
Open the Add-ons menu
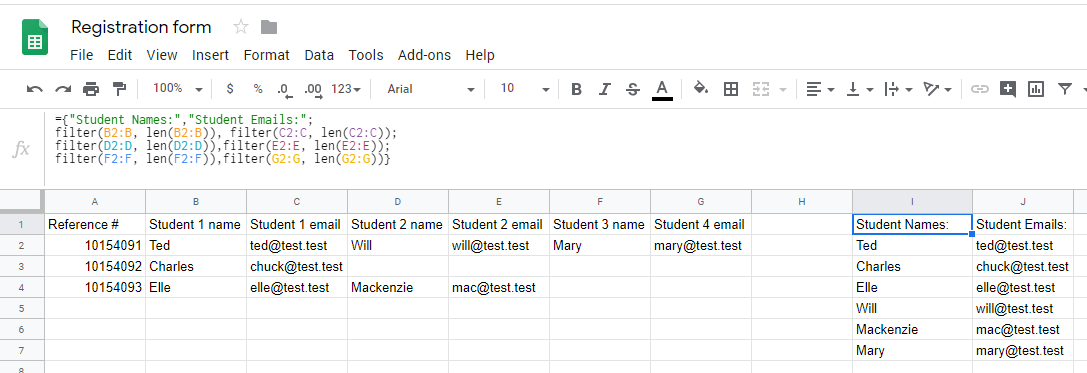coord(424,55)
